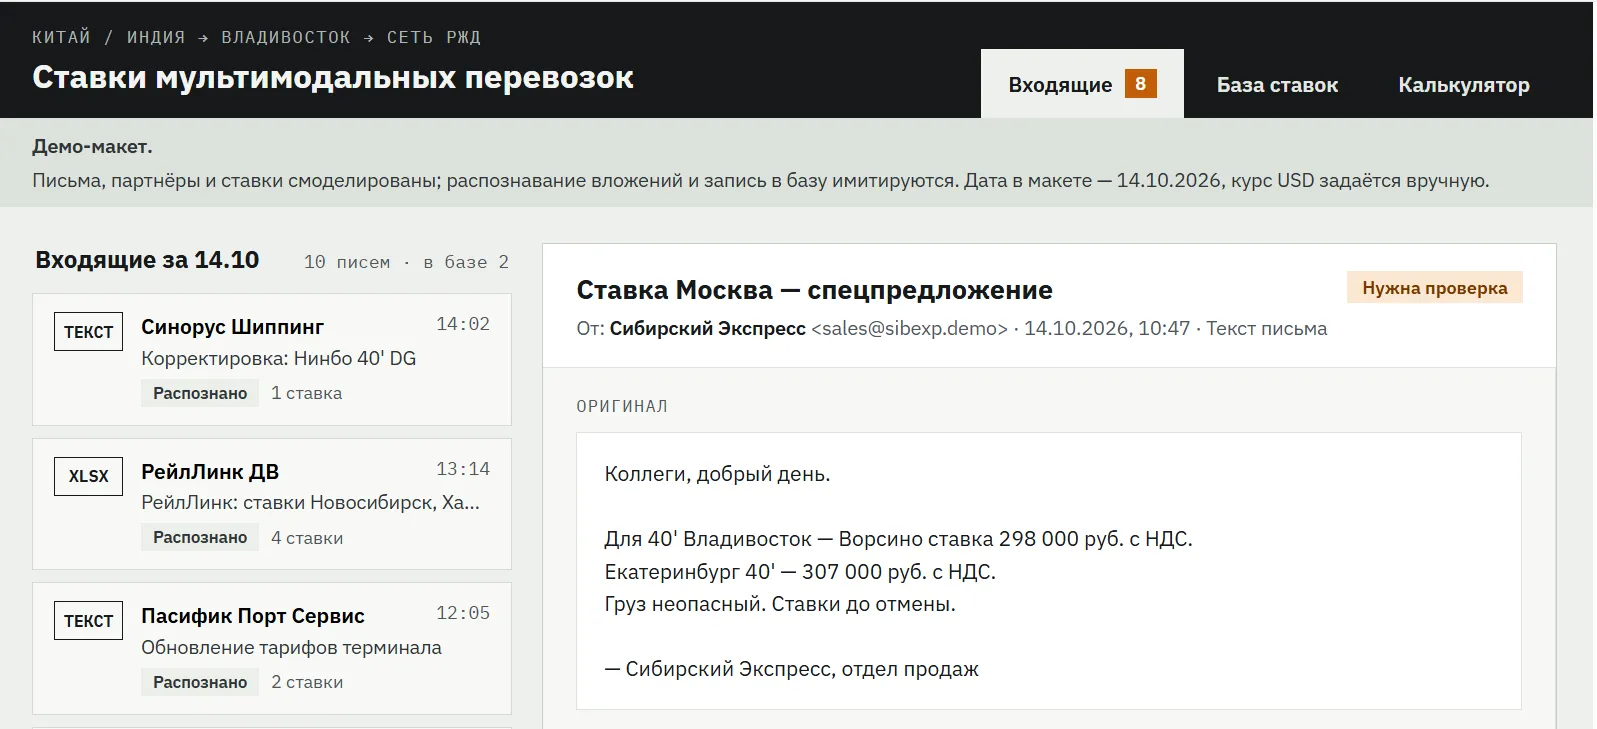Click the "10 писем · в базе 2" counter
The width and height of the screenshot is (1597, 729).
click(x=406, y=262)
